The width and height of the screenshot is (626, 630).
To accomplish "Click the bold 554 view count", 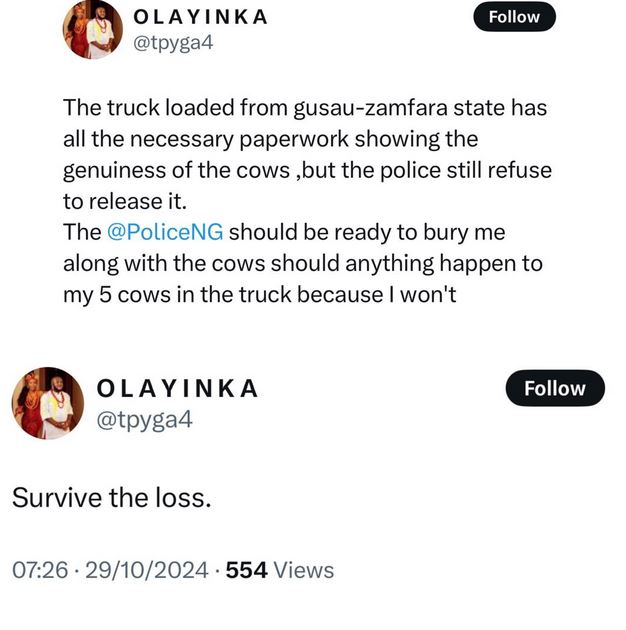I will 247,570.
